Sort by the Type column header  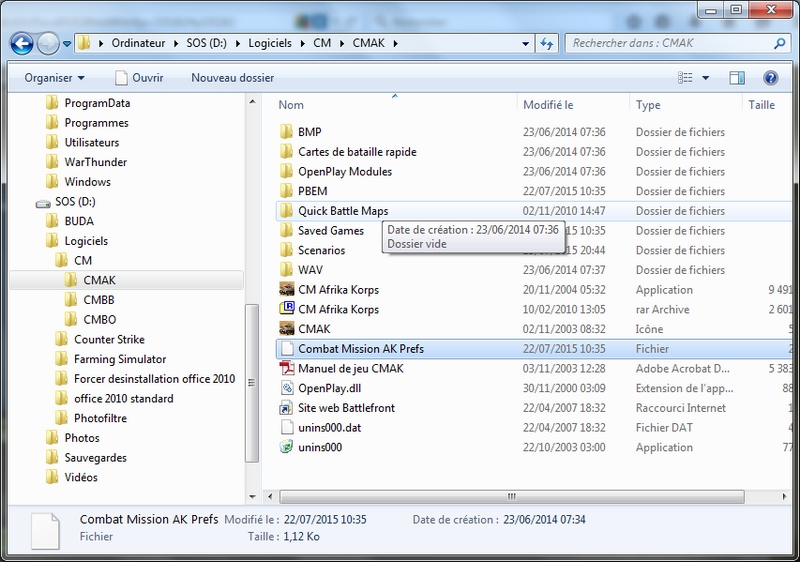(x=648, y=105)
